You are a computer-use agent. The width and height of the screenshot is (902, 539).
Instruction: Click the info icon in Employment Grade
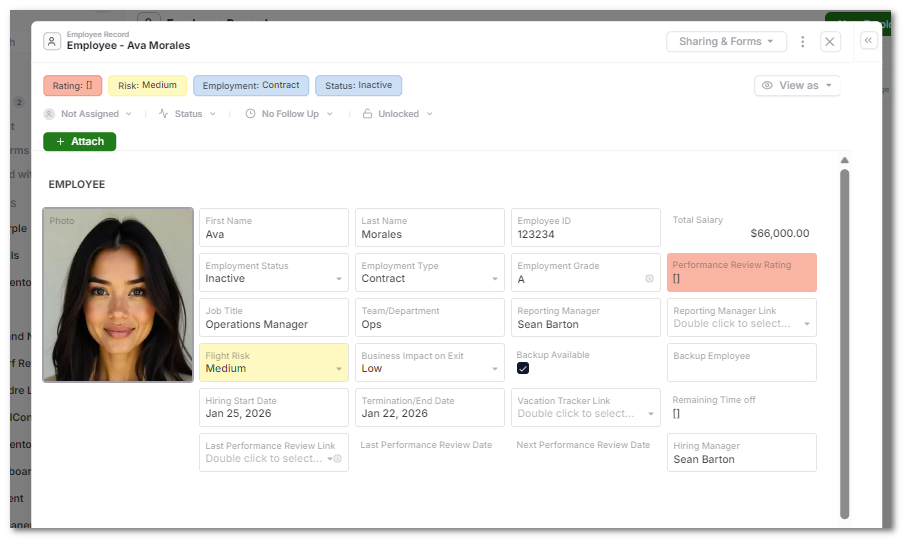click(649, 279)
